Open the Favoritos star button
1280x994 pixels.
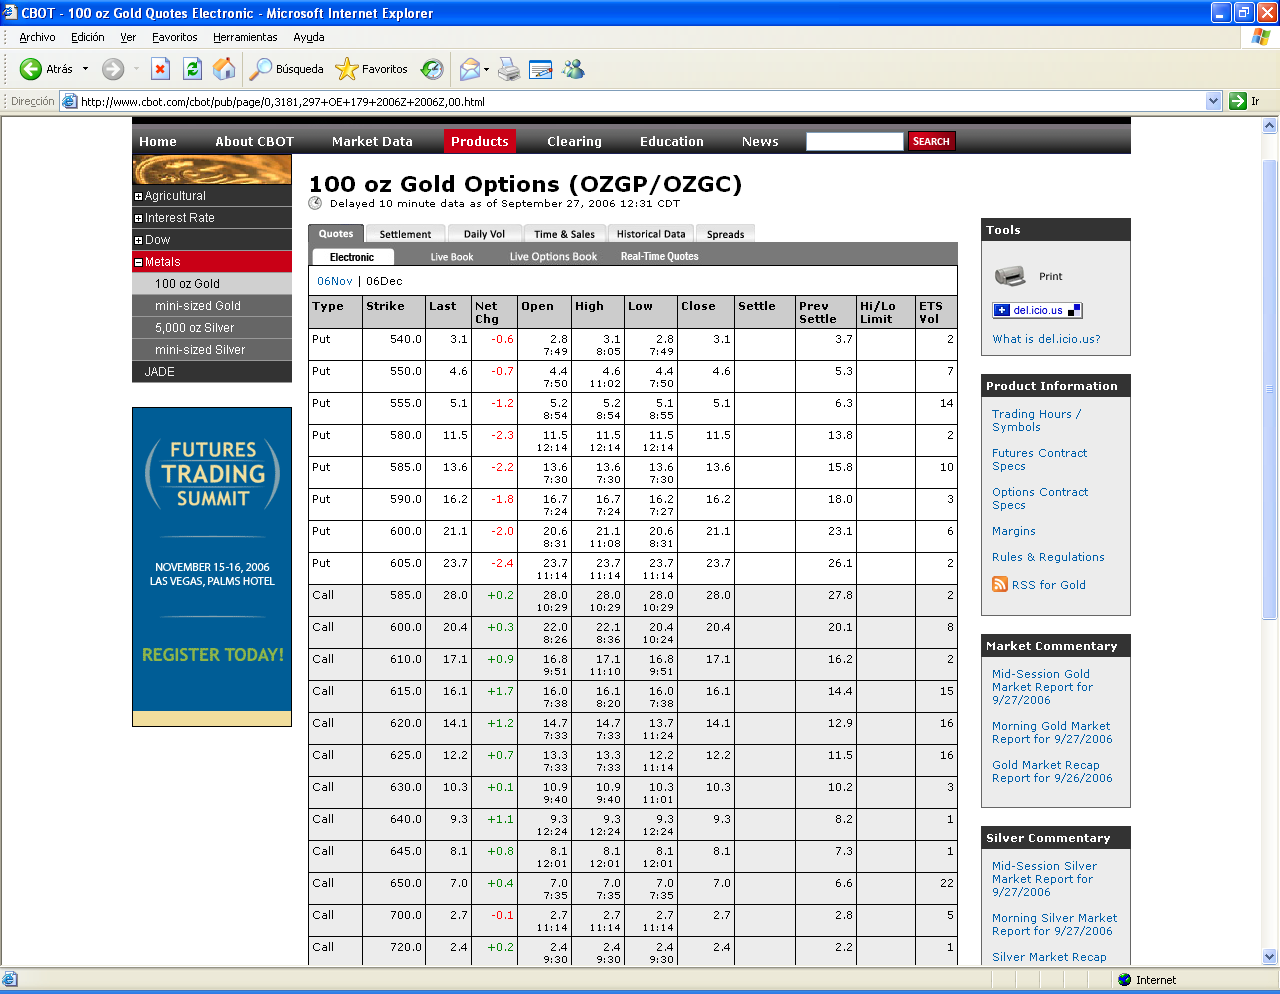372,69
